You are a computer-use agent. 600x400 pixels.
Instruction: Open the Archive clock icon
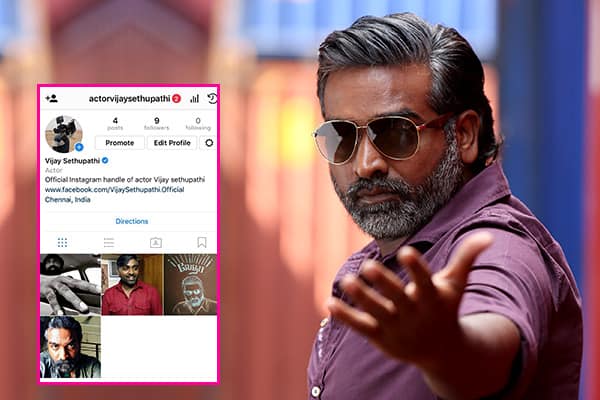211,99
